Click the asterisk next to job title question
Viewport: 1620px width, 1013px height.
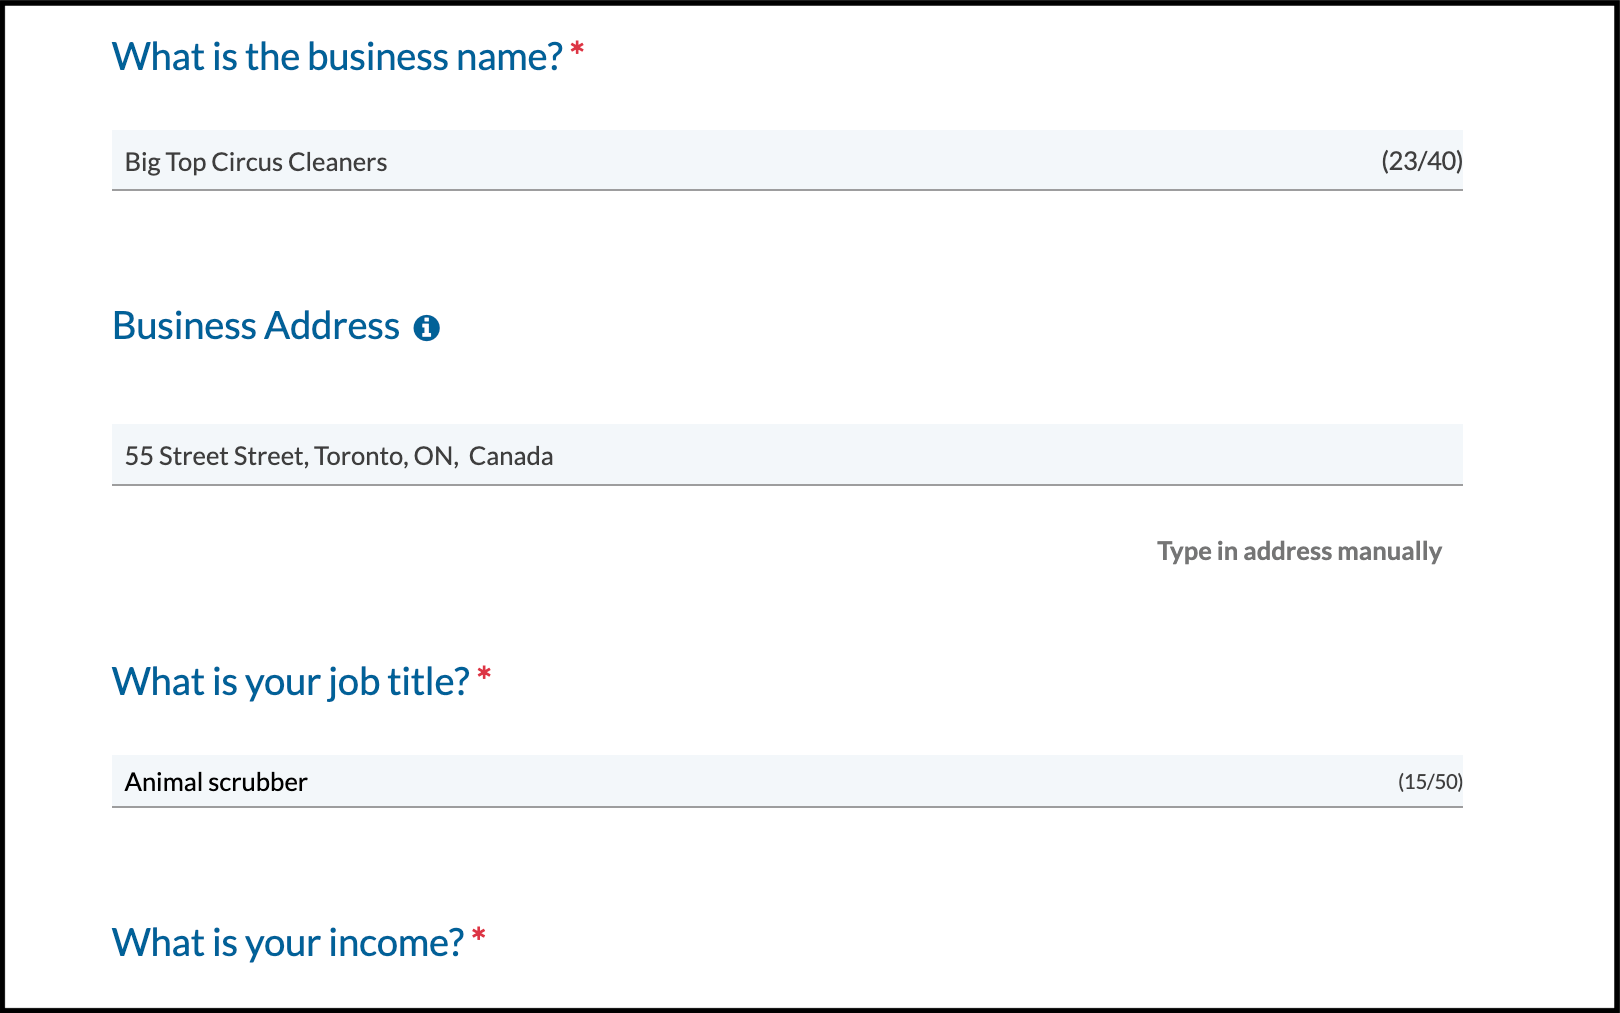484,671
